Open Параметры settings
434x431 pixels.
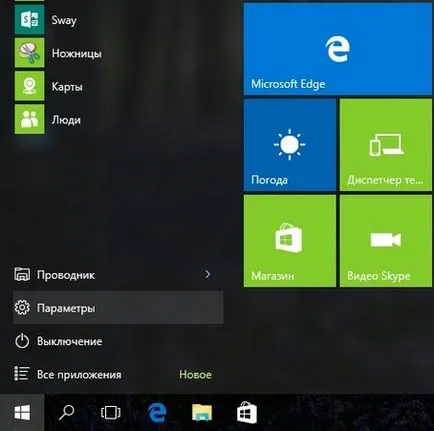pyautogui.click(x=118, y=307)
